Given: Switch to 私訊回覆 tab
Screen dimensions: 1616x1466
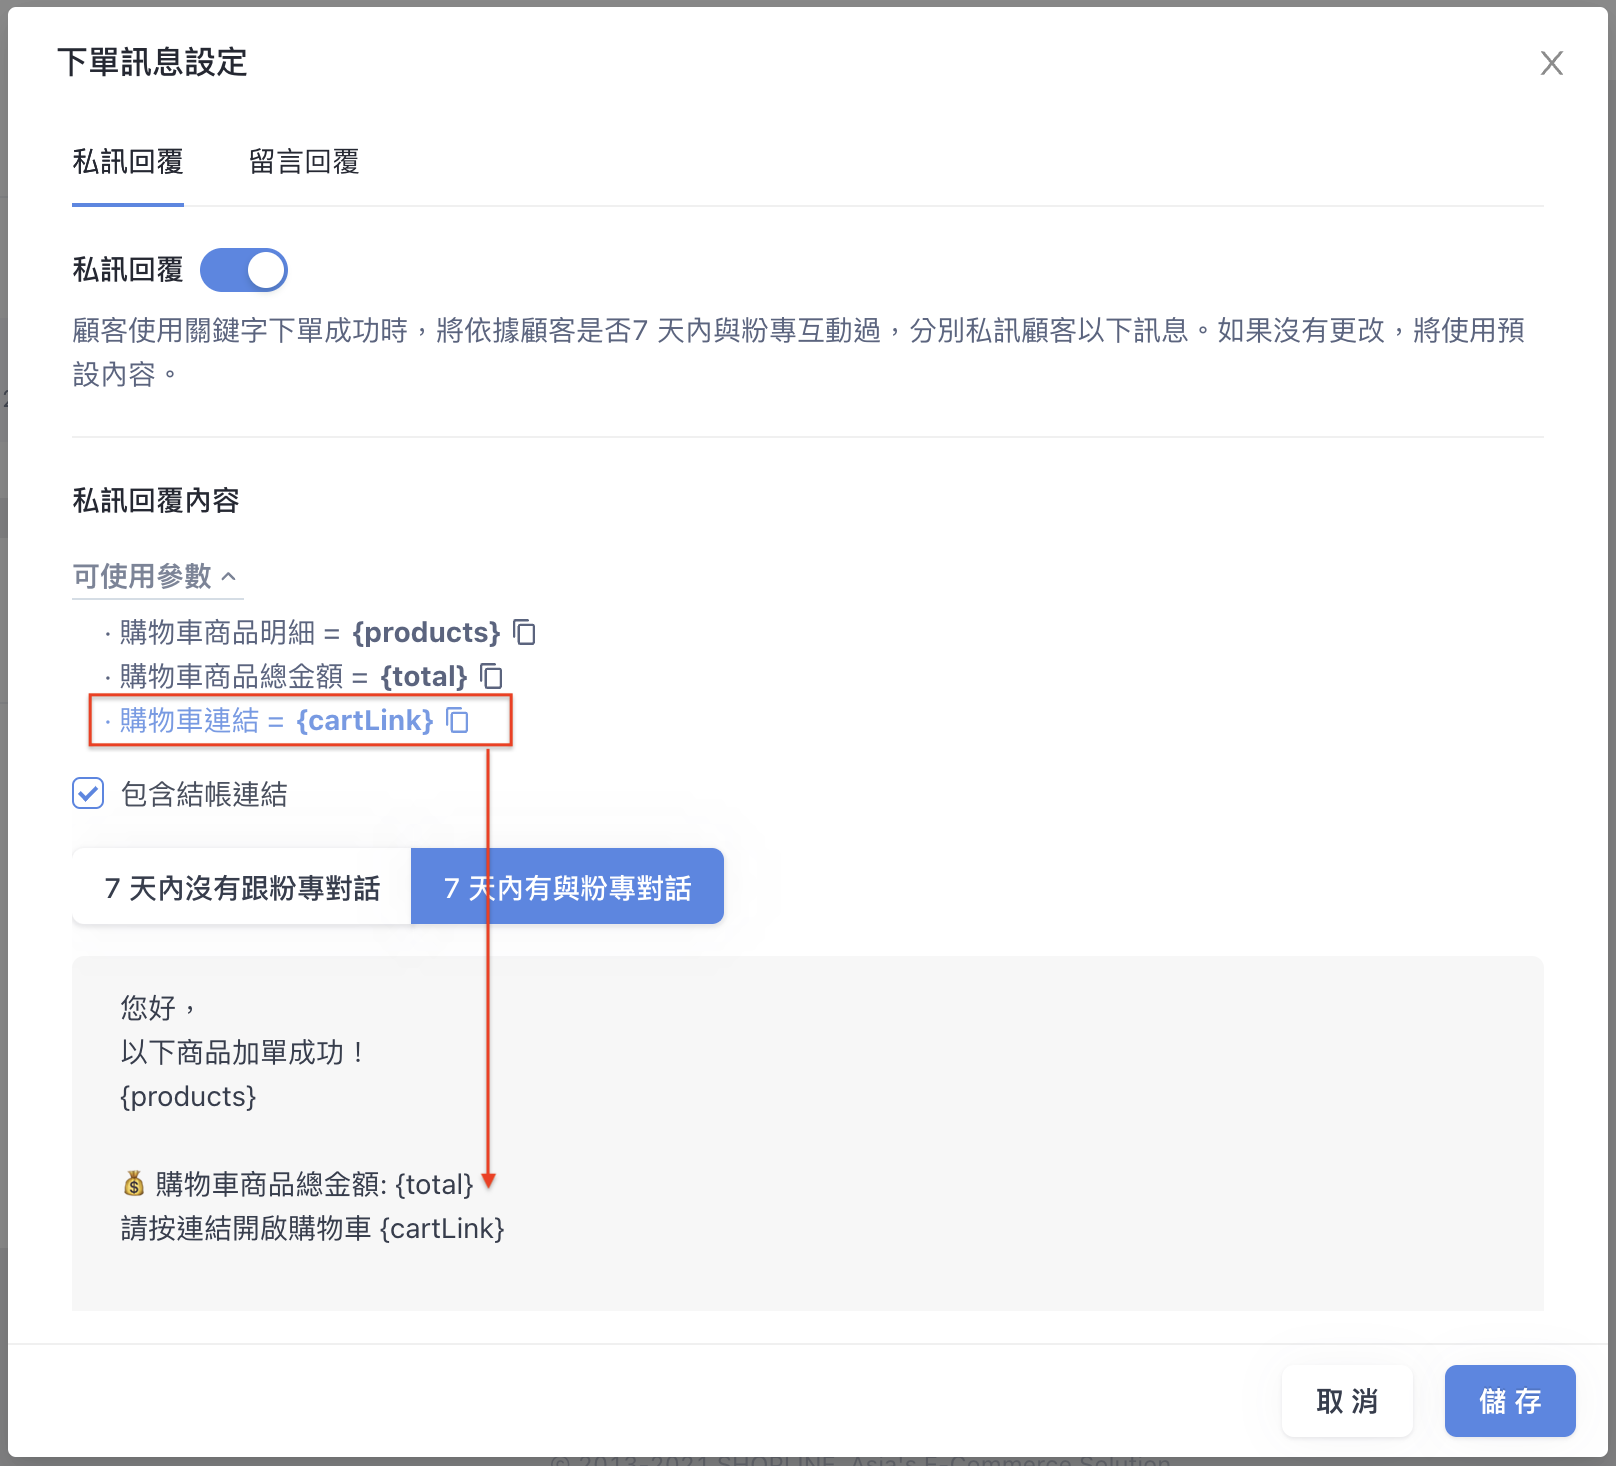Looking at the screenshot, I should [x=128, y=162].
